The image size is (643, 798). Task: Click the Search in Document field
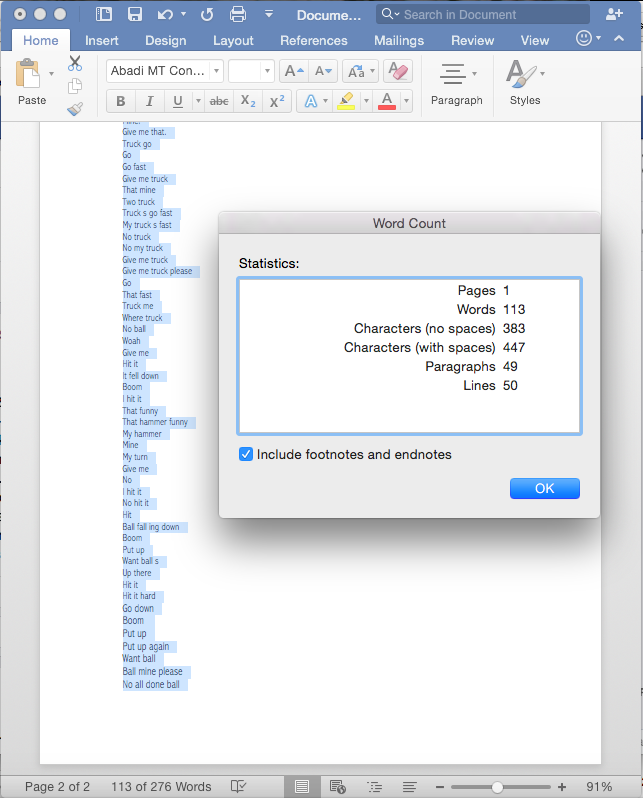[x=483, y=14]
